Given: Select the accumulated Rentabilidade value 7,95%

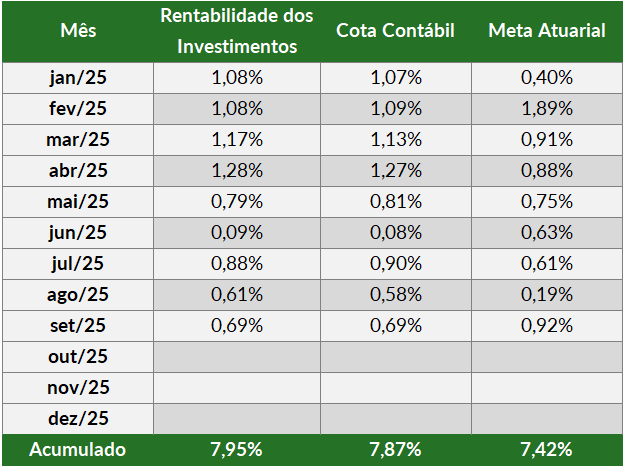Looking at the screenshot, I should [x=237, y=450].
